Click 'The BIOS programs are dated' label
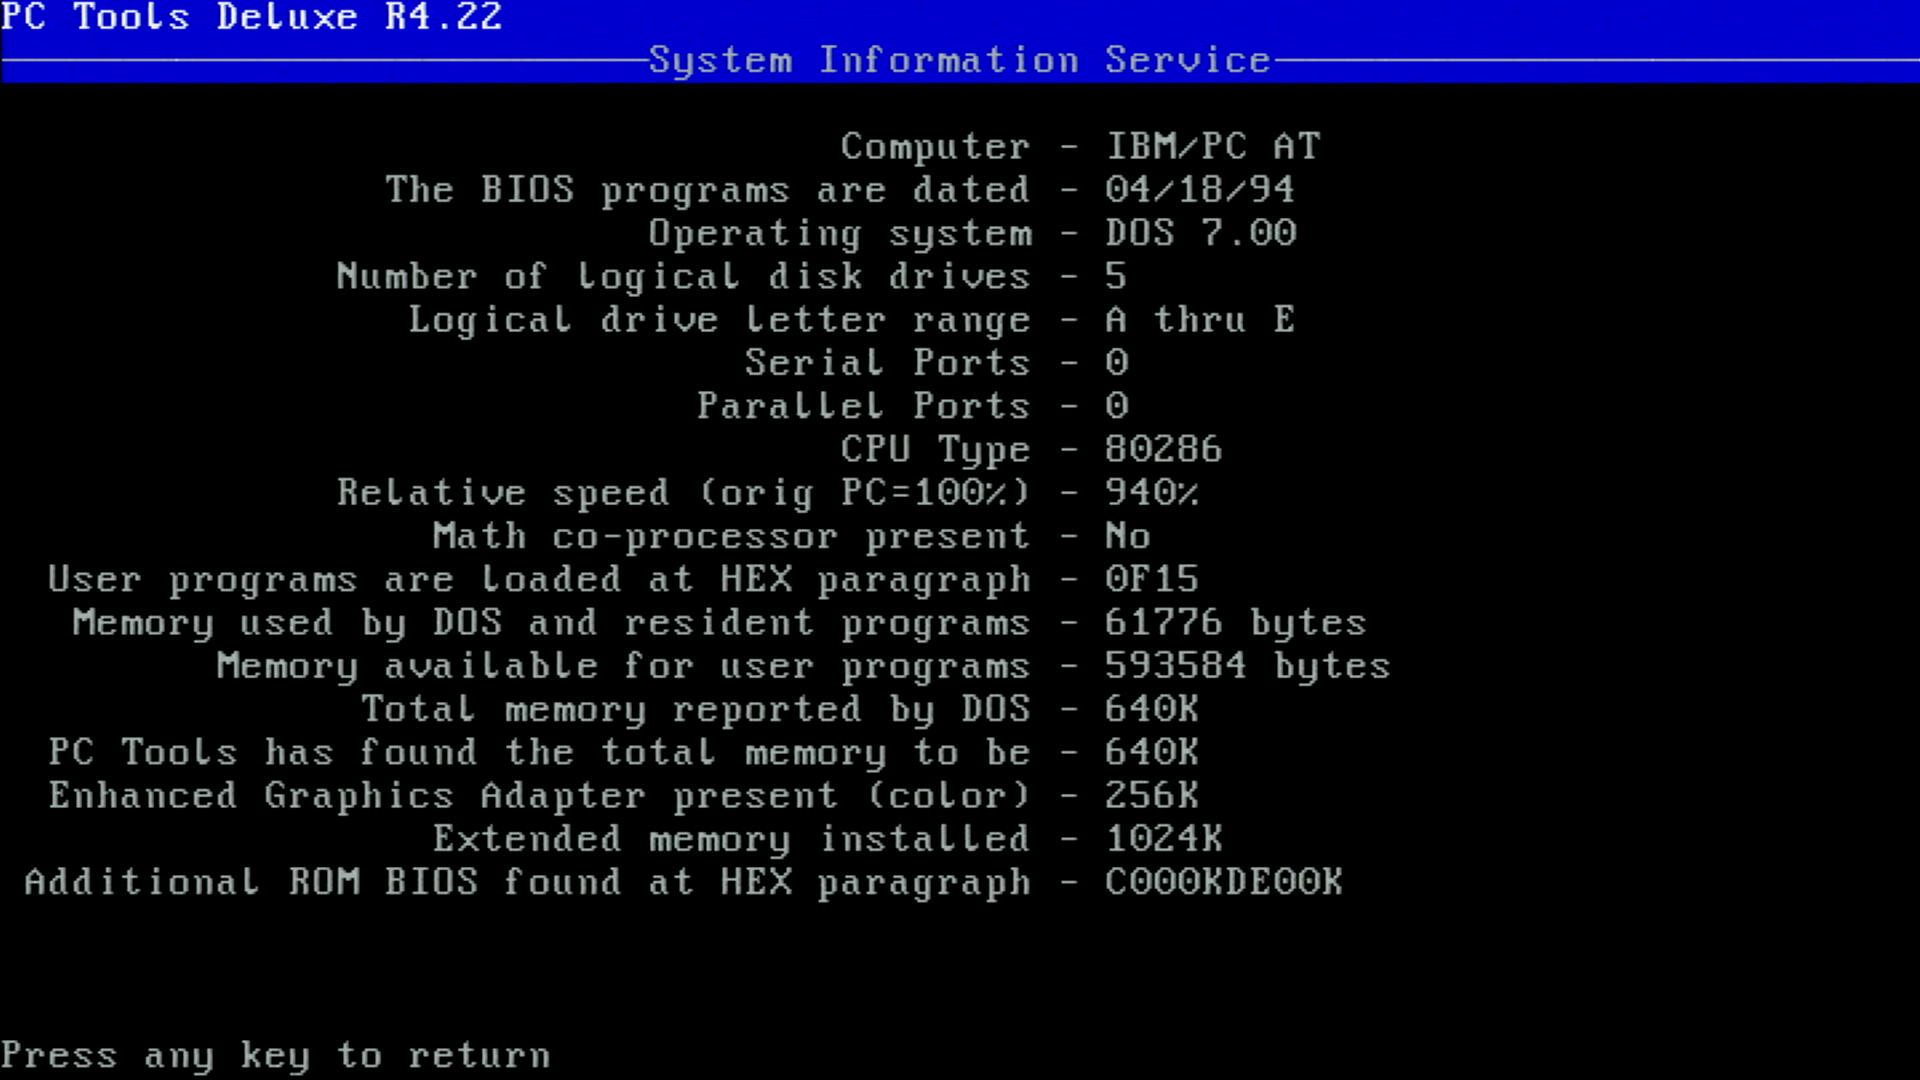 tap(708, 190)
